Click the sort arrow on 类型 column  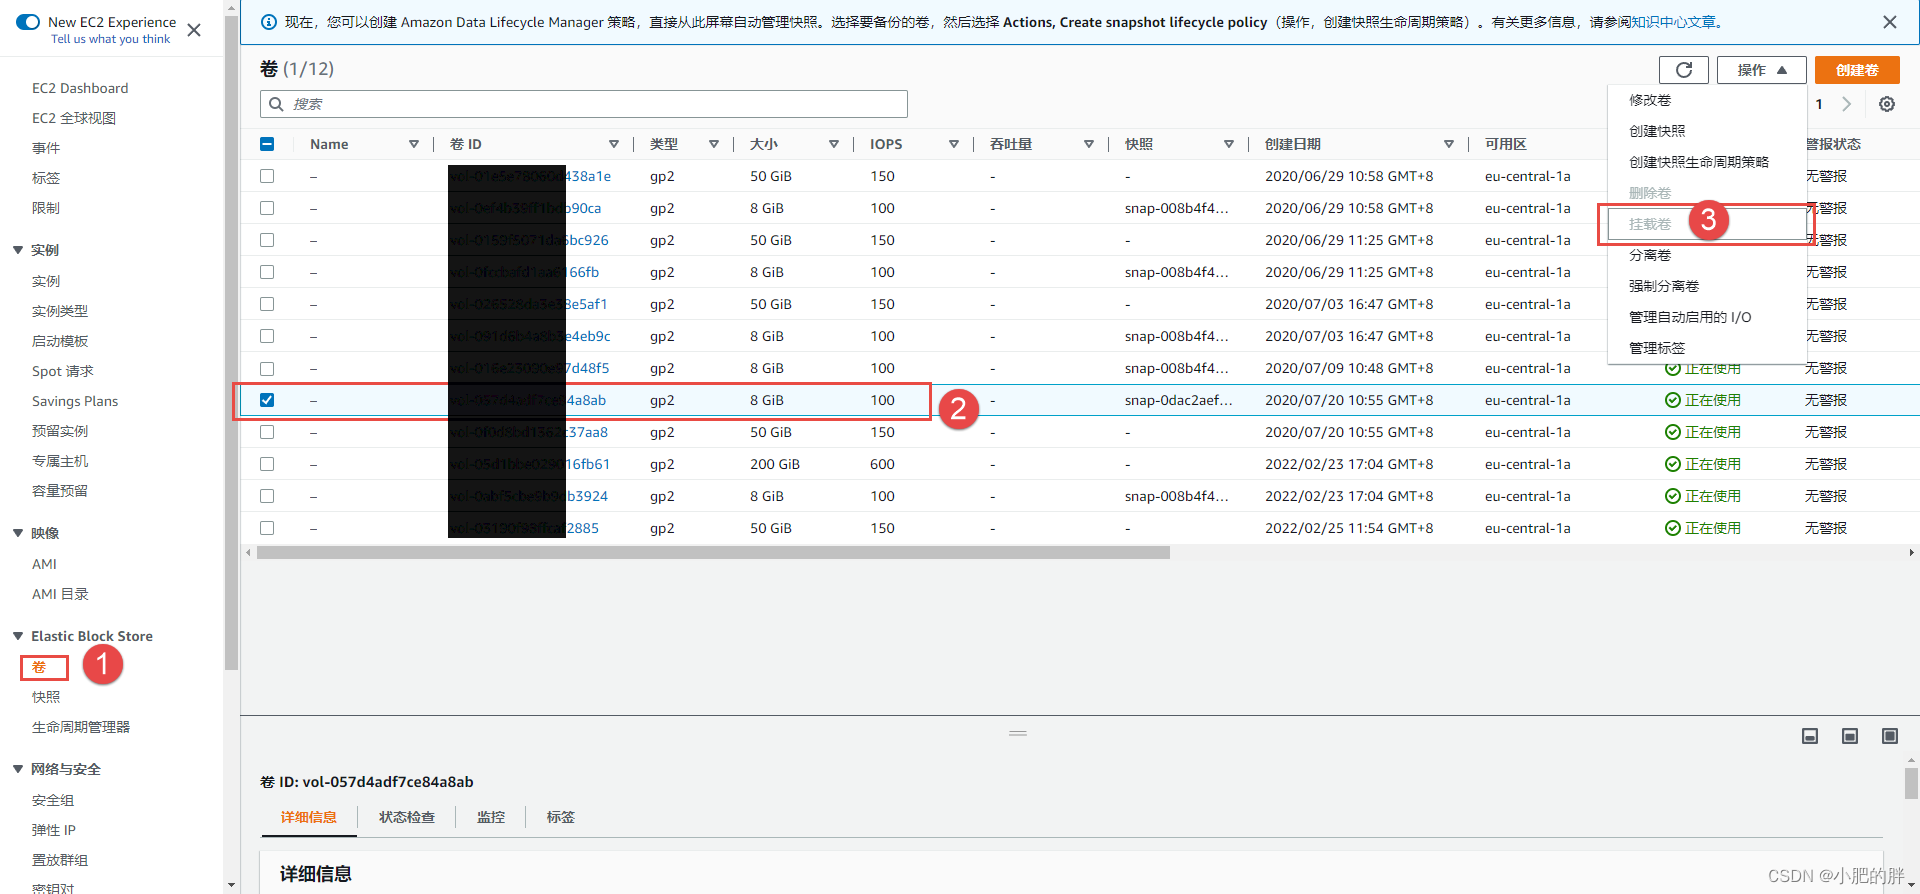tap(714, 144)
